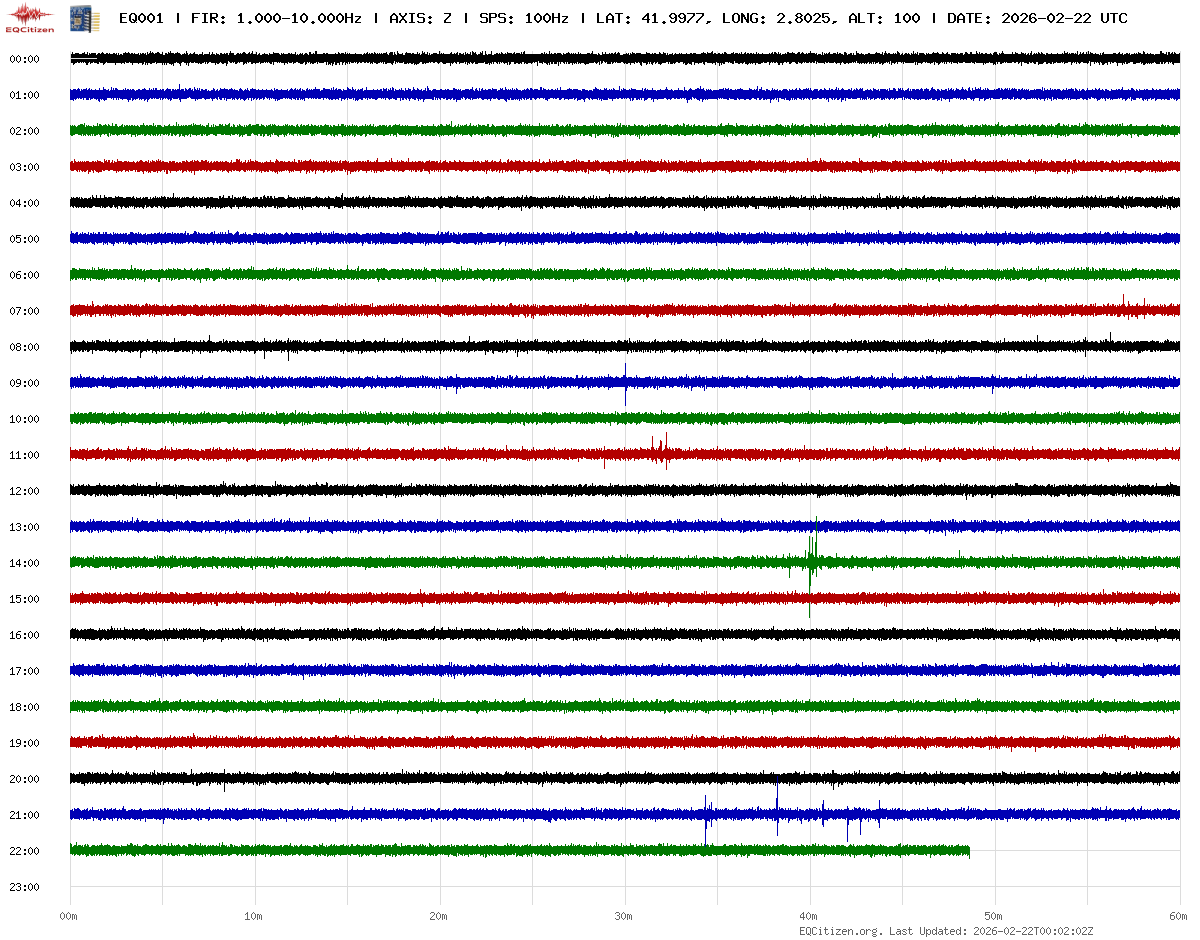Click the red burst on the 11:00 trace

(x=660, y=452)
